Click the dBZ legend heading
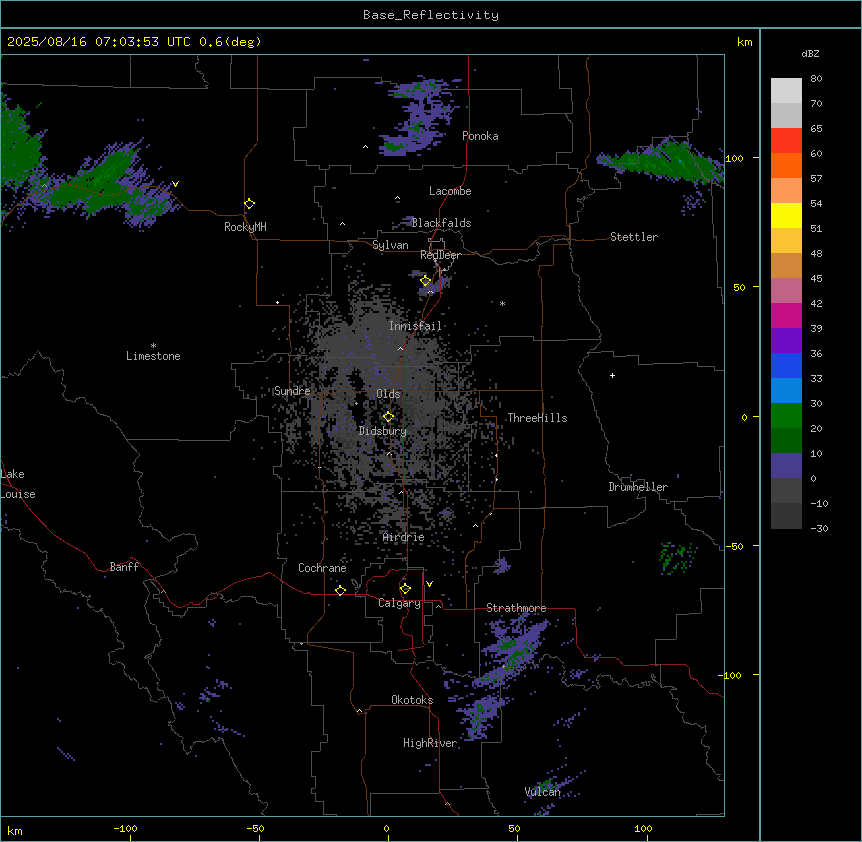 810,53
